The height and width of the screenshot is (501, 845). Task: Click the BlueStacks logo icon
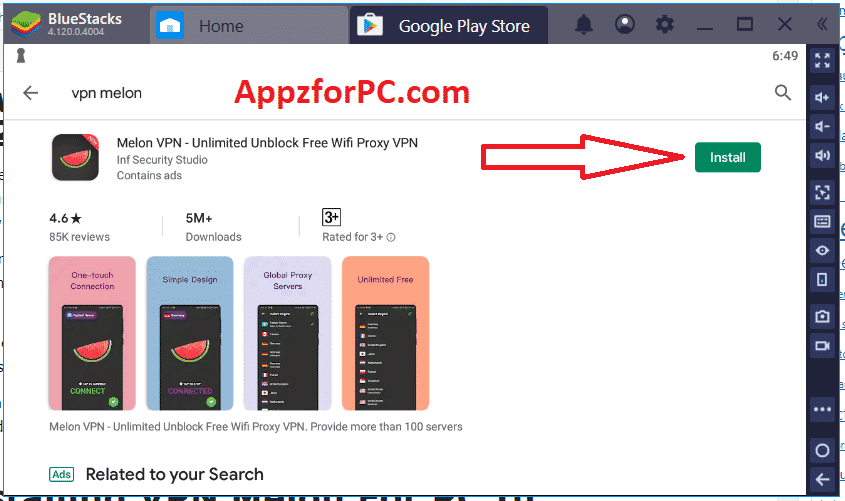[x=25, y=25]
